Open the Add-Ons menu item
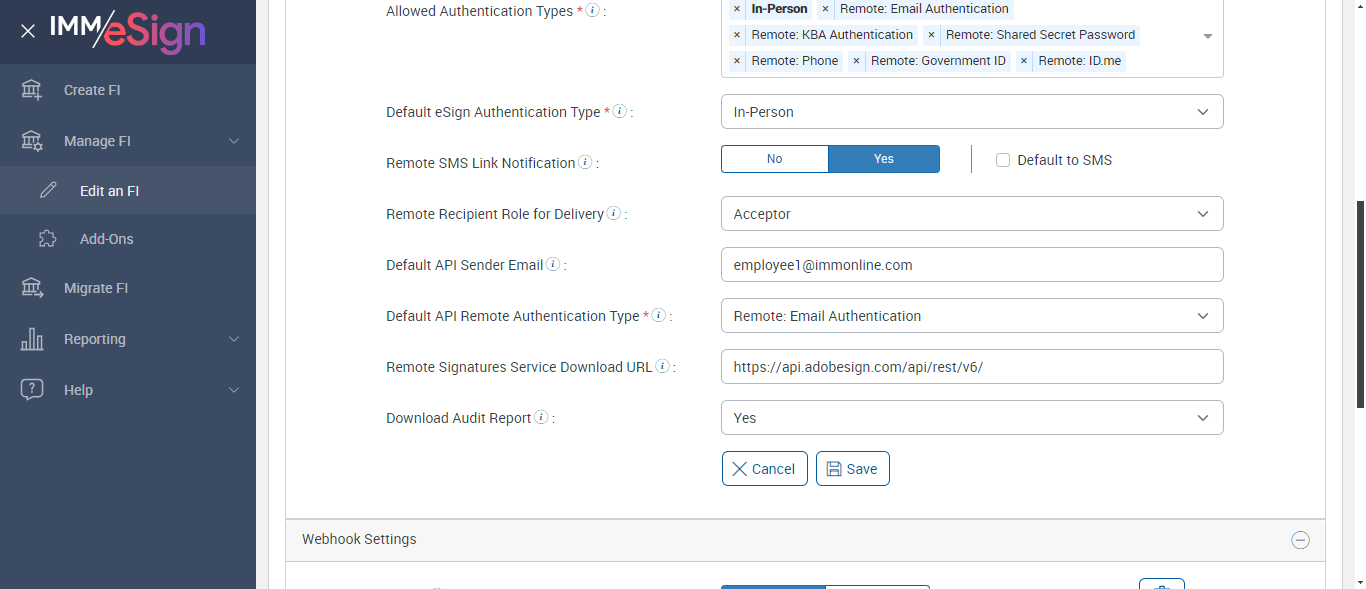This screenshot has height=589, width=1366. [106, 239]
